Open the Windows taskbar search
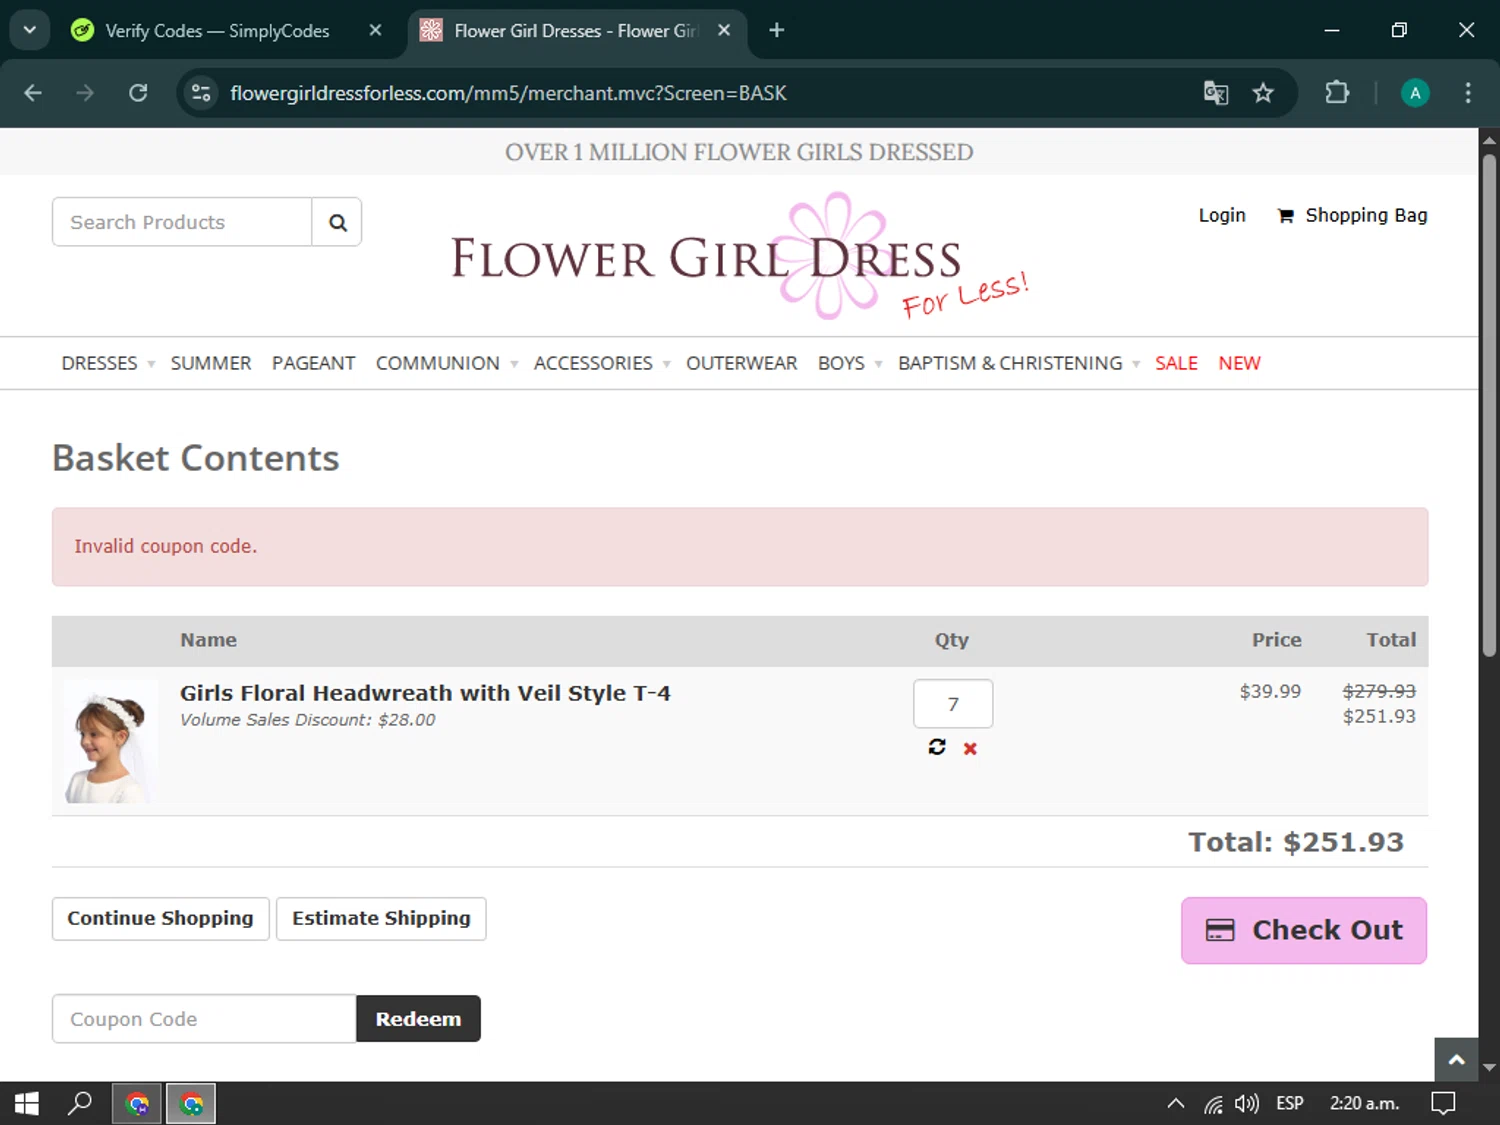The image size is (1500, 1125). click(80, 1103)
